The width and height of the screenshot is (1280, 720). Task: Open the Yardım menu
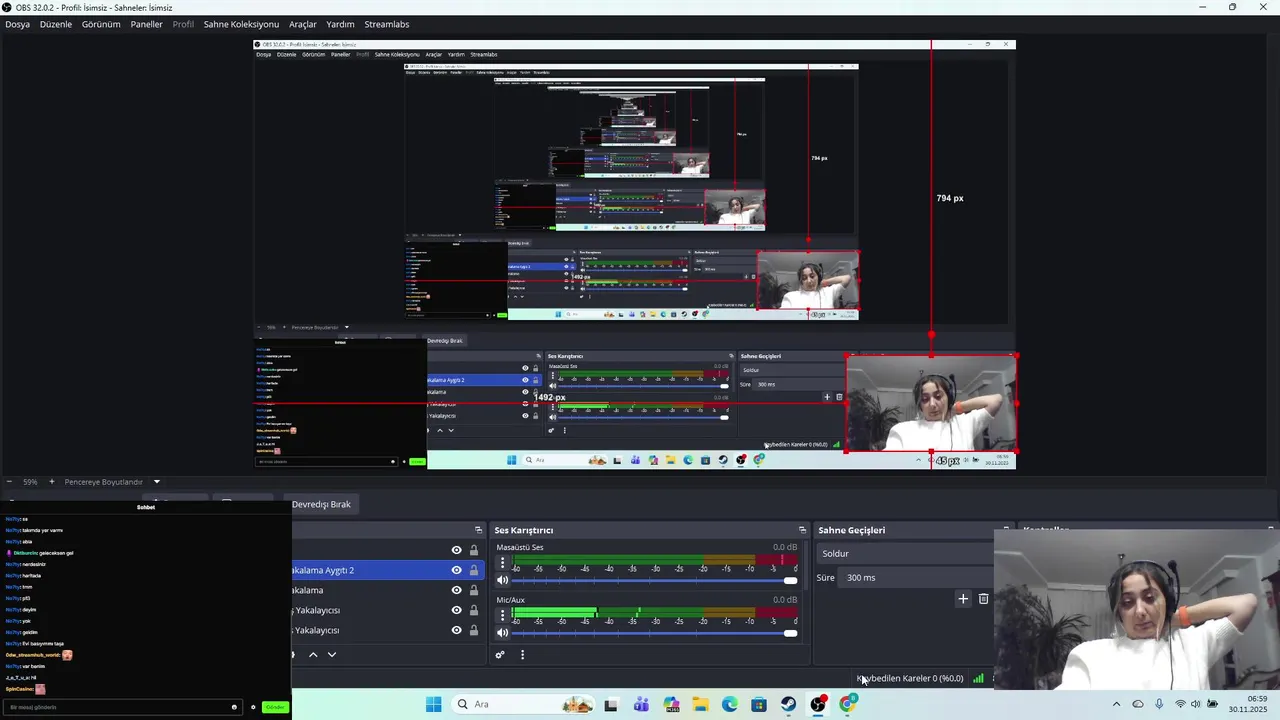pyautogui.click(x=340, y=24)
